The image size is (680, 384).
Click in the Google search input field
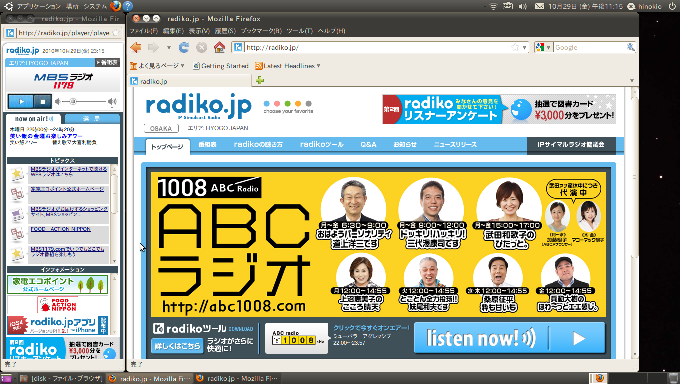tap(589, 47)
